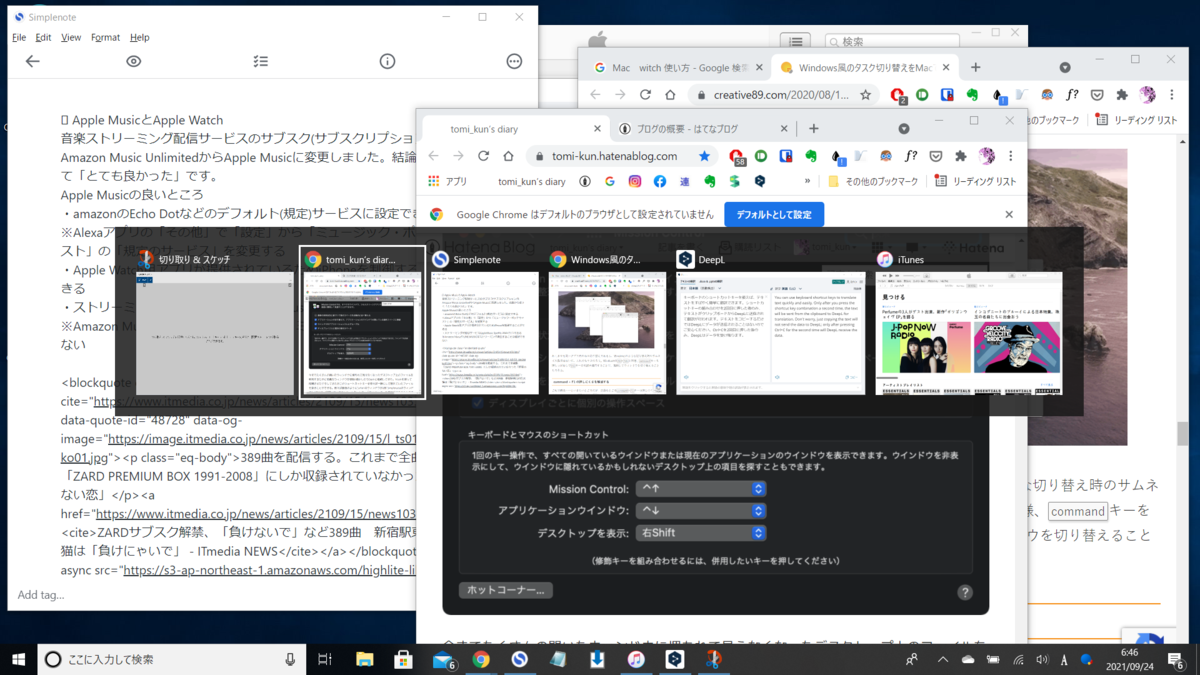Open the Simplenote note info icon
The width and height of the screenshot is (1200, 675).
[x=387, y=61]
